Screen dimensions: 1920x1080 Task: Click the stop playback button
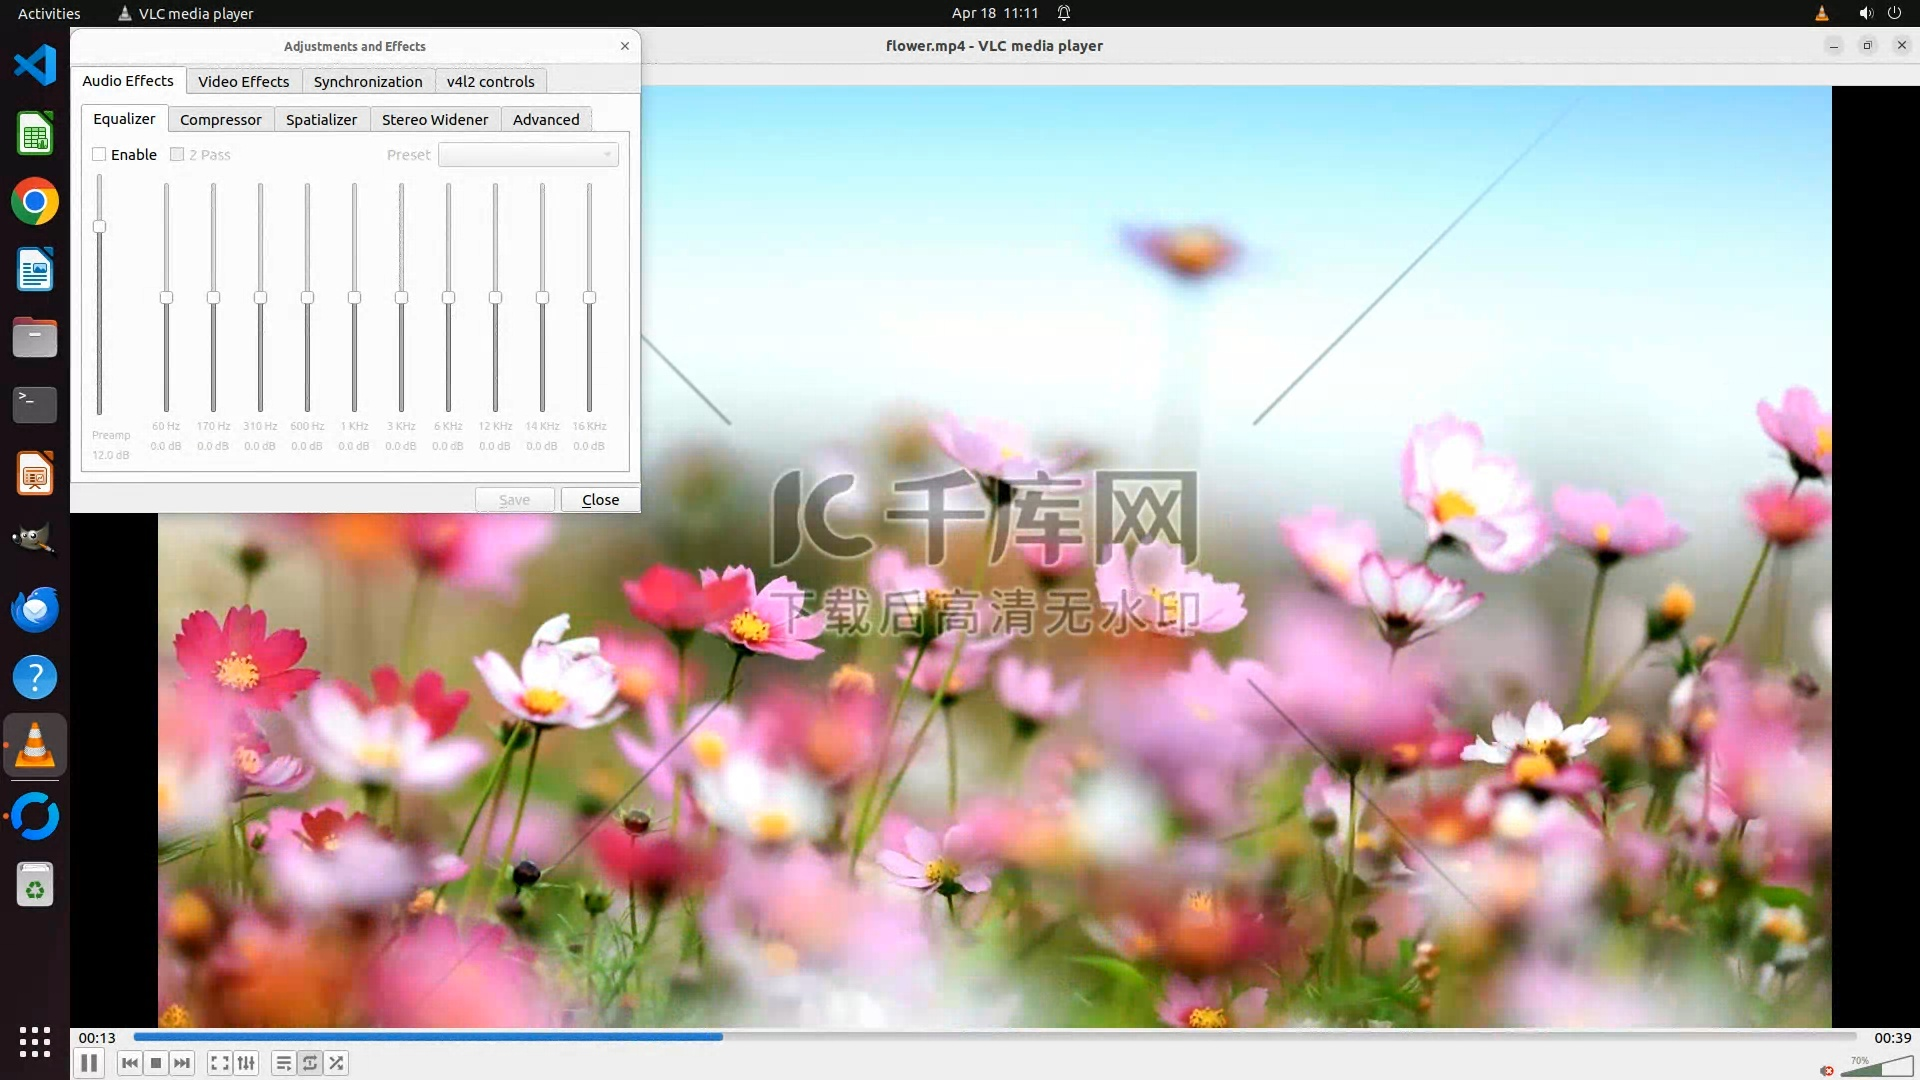[x=156, y=1063]
